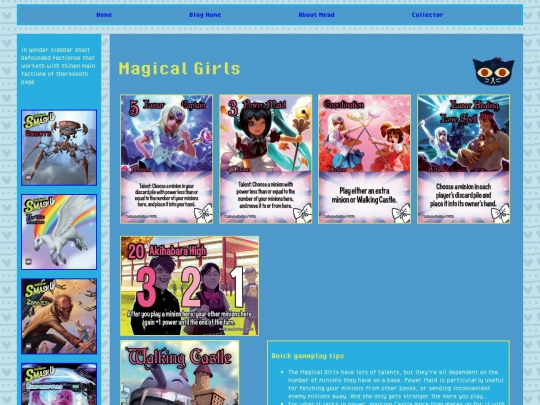
Task: Click the first gameplay tip about talents
Action: click(395, 384)
